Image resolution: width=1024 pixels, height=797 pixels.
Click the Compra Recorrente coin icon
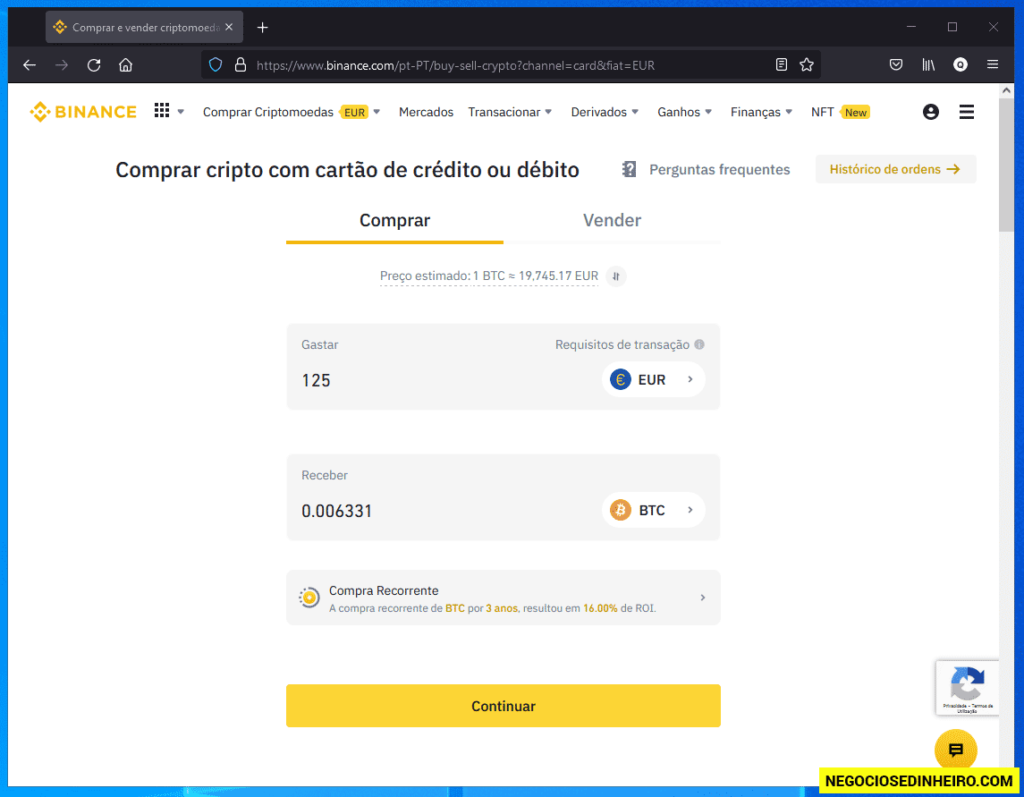tap(309, 597)
